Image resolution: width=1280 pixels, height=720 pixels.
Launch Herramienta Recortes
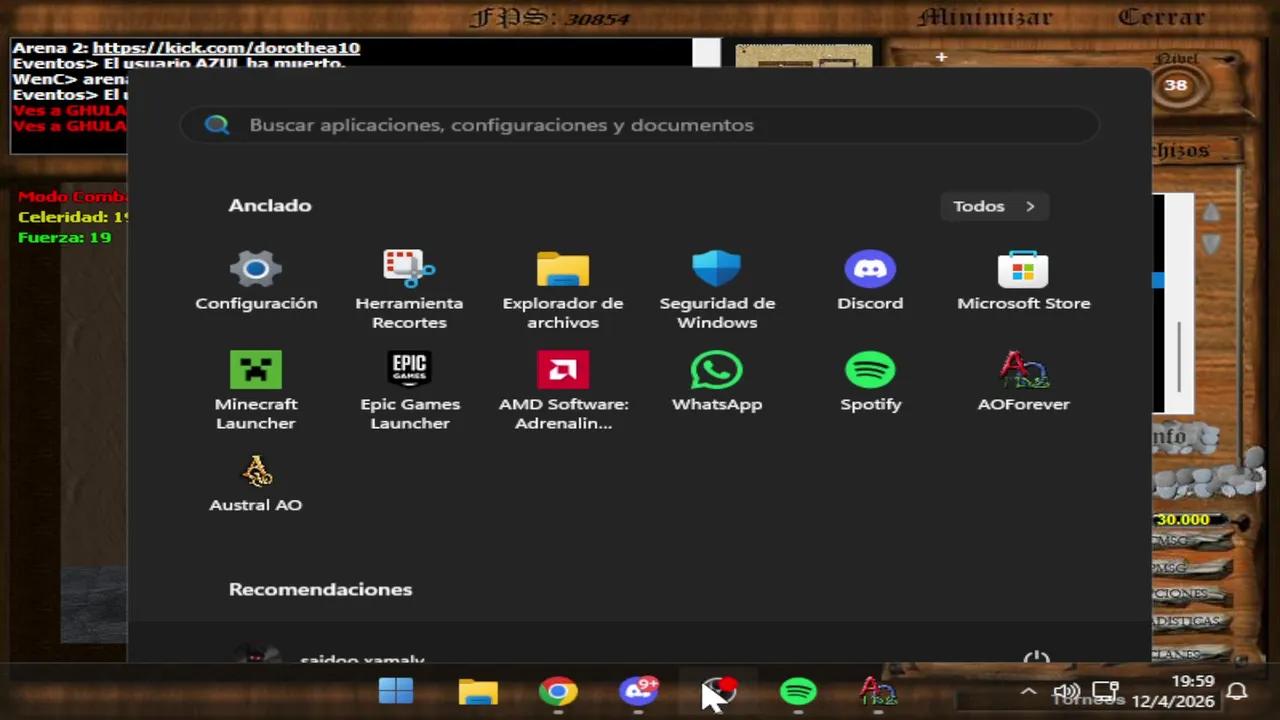point(409,290)
